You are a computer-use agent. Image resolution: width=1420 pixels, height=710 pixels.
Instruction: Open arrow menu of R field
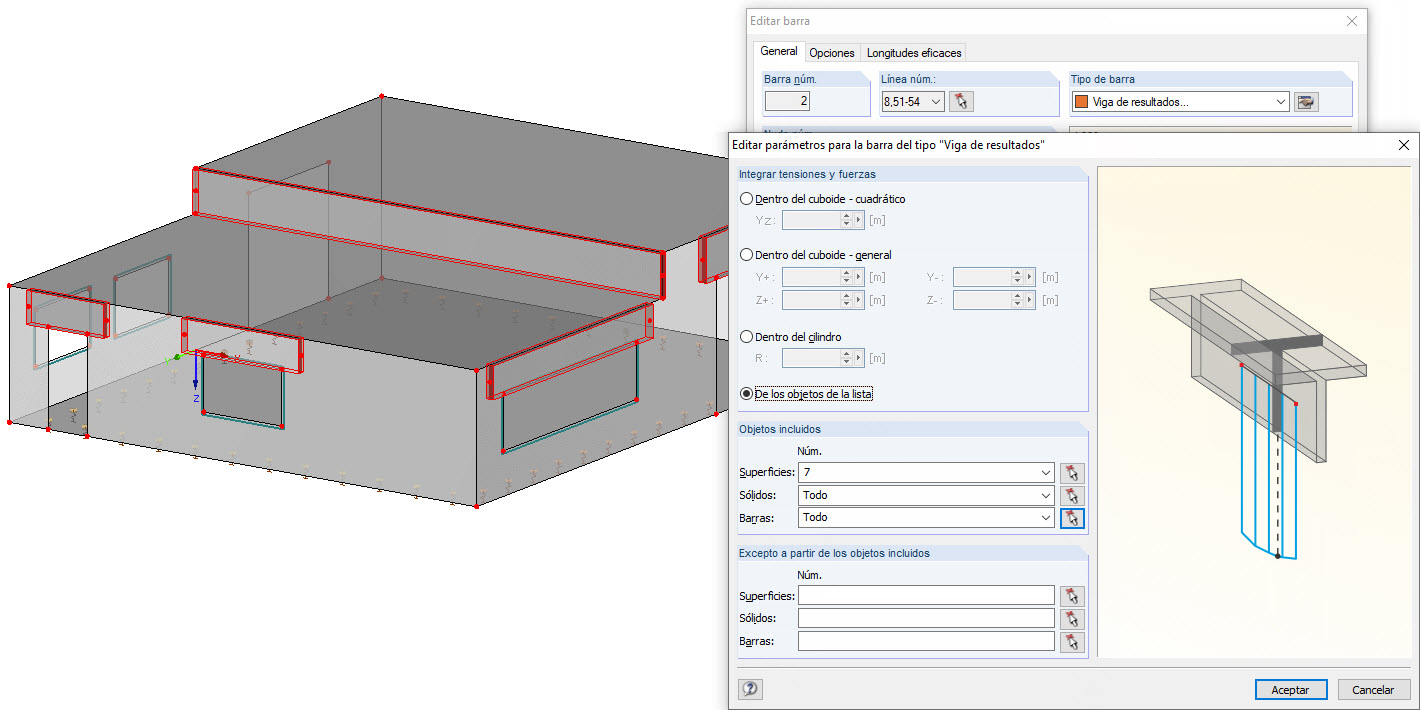point(858,358)
